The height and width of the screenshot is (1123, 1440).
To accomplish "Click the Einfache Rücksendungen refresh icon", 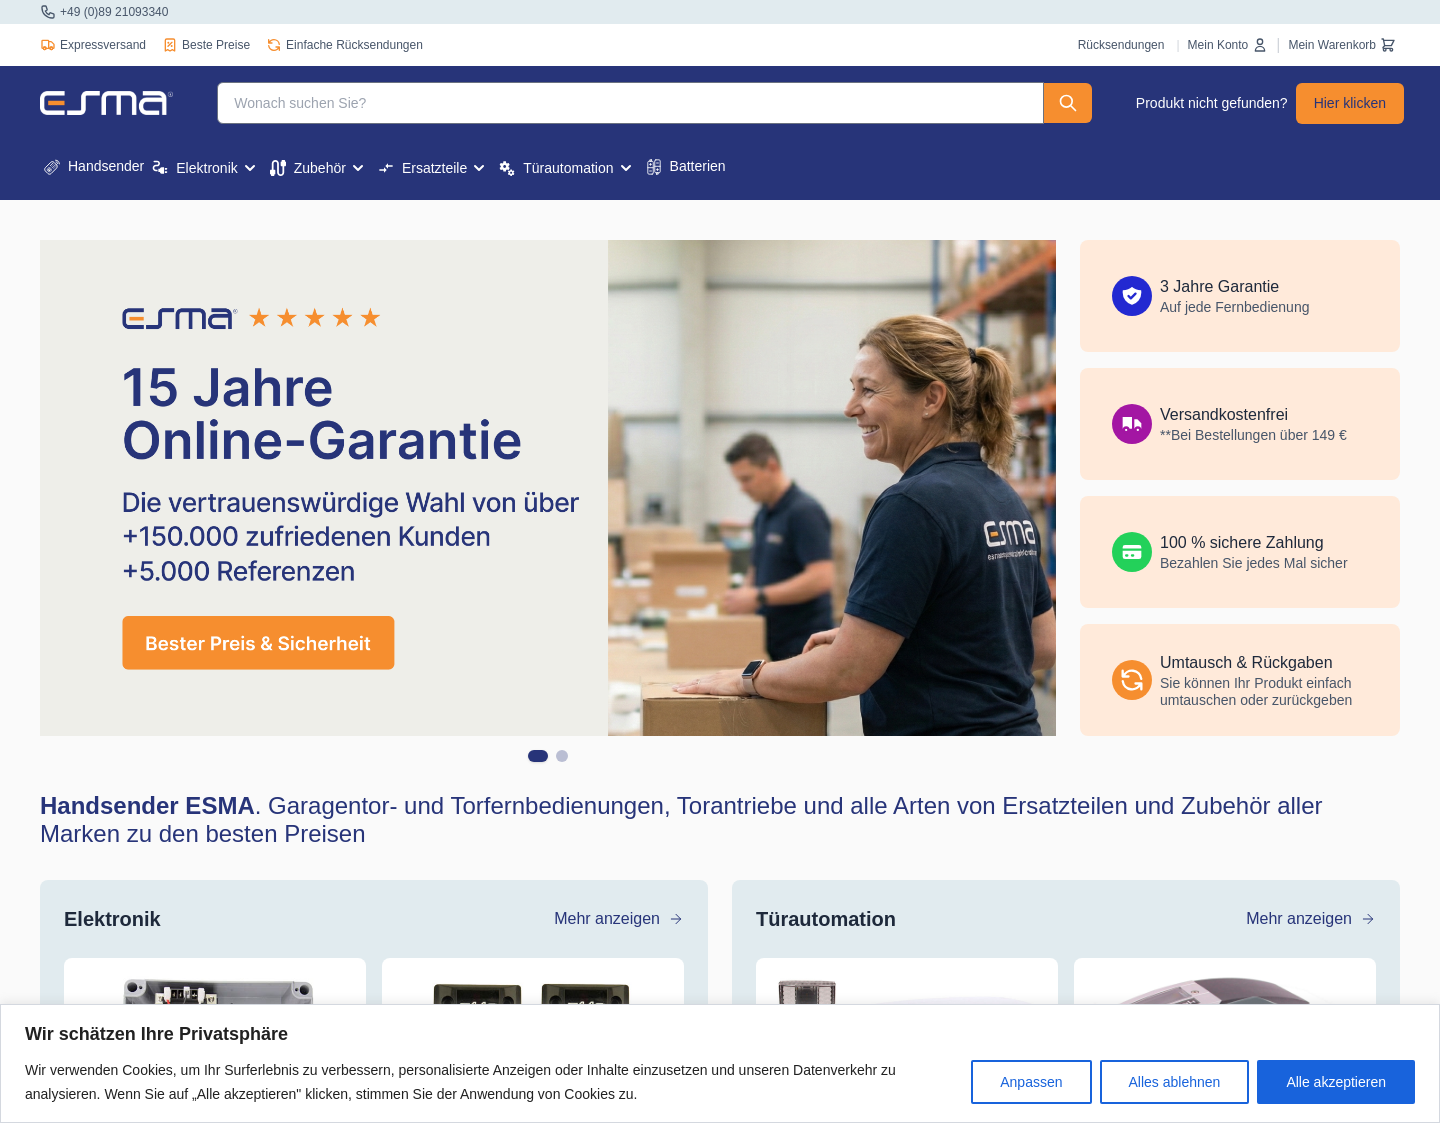I will point(274,45).
